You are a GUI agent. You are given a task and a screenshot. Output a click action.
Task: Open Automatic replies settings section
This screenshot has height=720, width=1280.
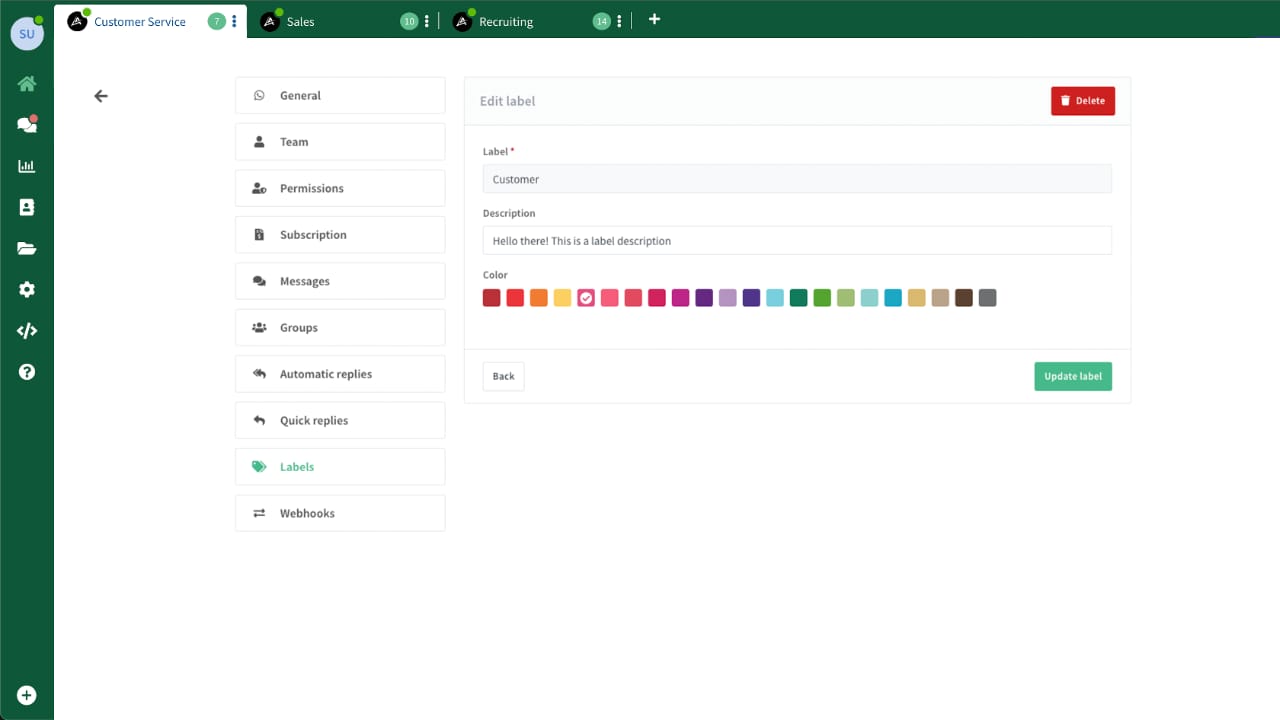click(340, 374)
